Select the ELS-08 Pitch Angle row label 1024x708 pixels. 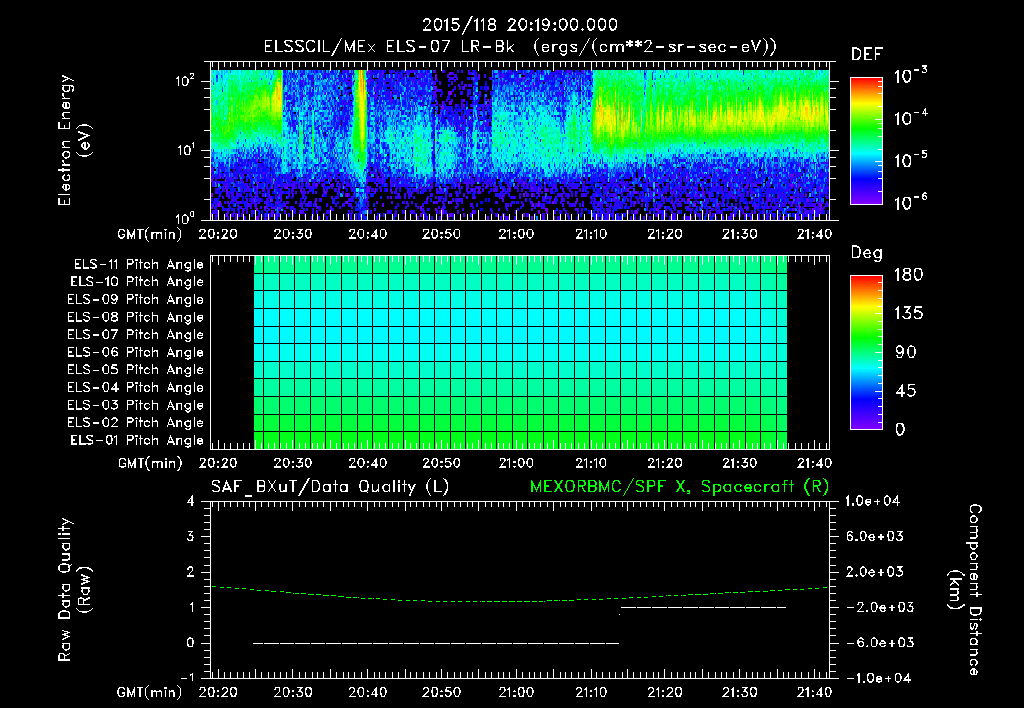coord(135,317)
